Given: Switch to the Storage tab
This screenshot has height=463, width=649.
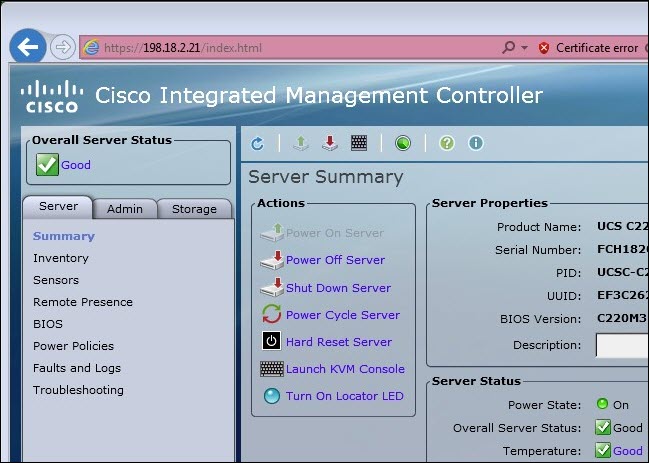Looking at the screenshot, I should [194, 209].
